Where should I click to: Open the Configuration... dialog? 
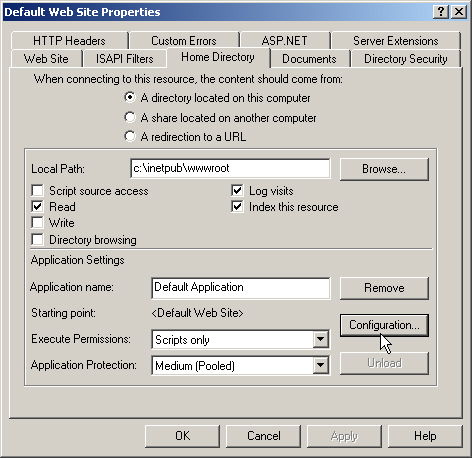click(384, 325)
